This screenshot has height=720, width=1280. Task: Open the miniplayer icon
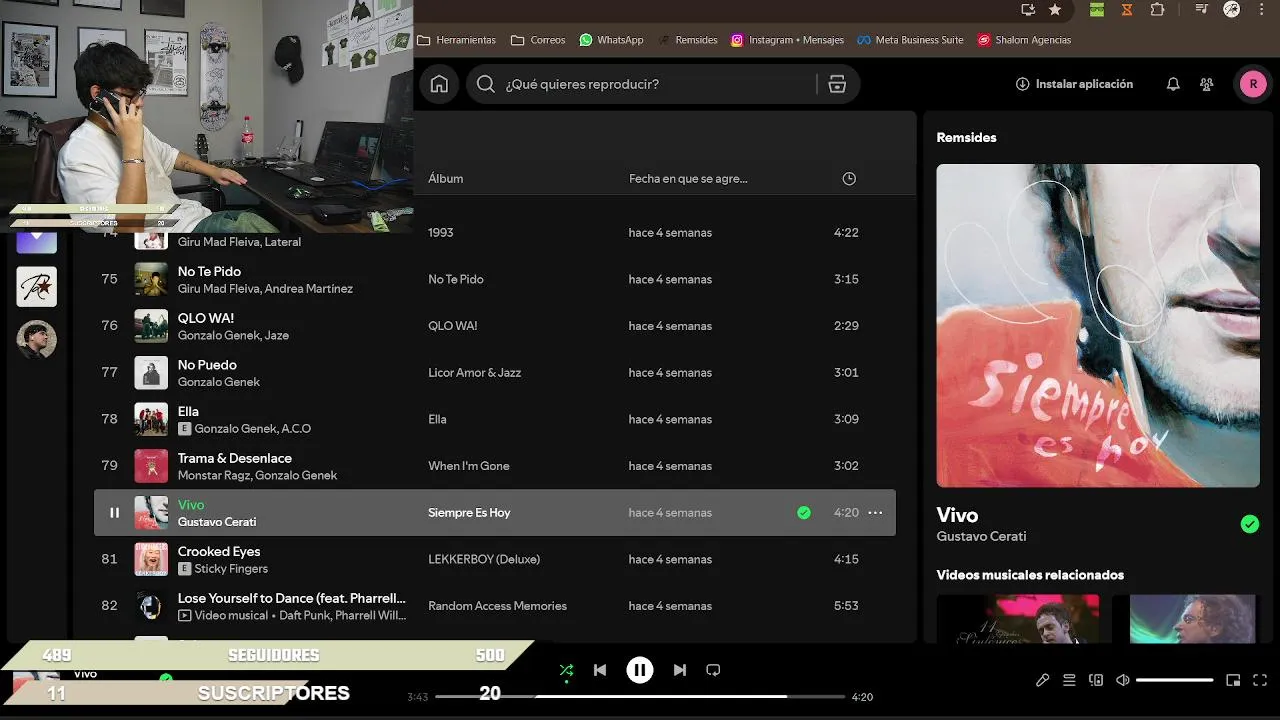tap(1233, 680)
